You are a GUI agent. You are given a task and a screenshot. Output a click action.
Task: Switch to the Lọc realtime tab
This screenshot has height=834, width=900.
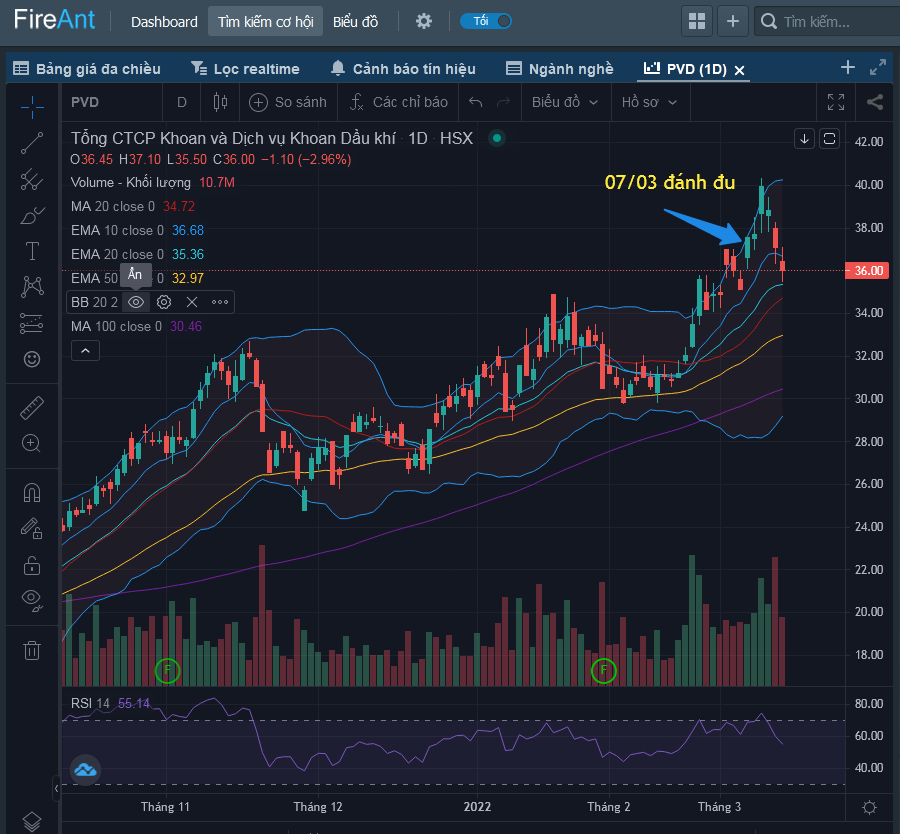(245, 69)
